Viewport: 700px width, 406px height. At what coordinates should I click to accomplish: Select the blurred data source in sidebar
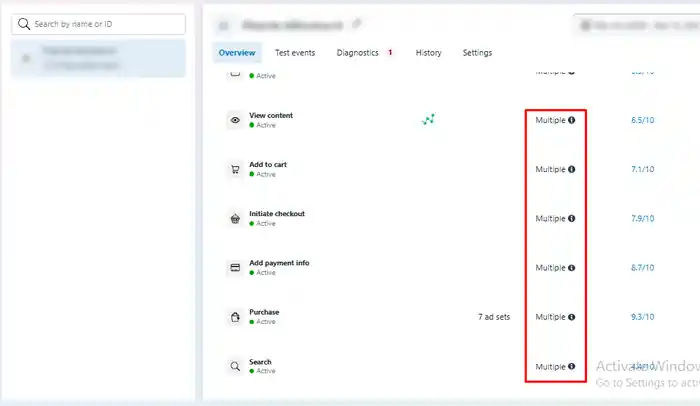(98, 59)
